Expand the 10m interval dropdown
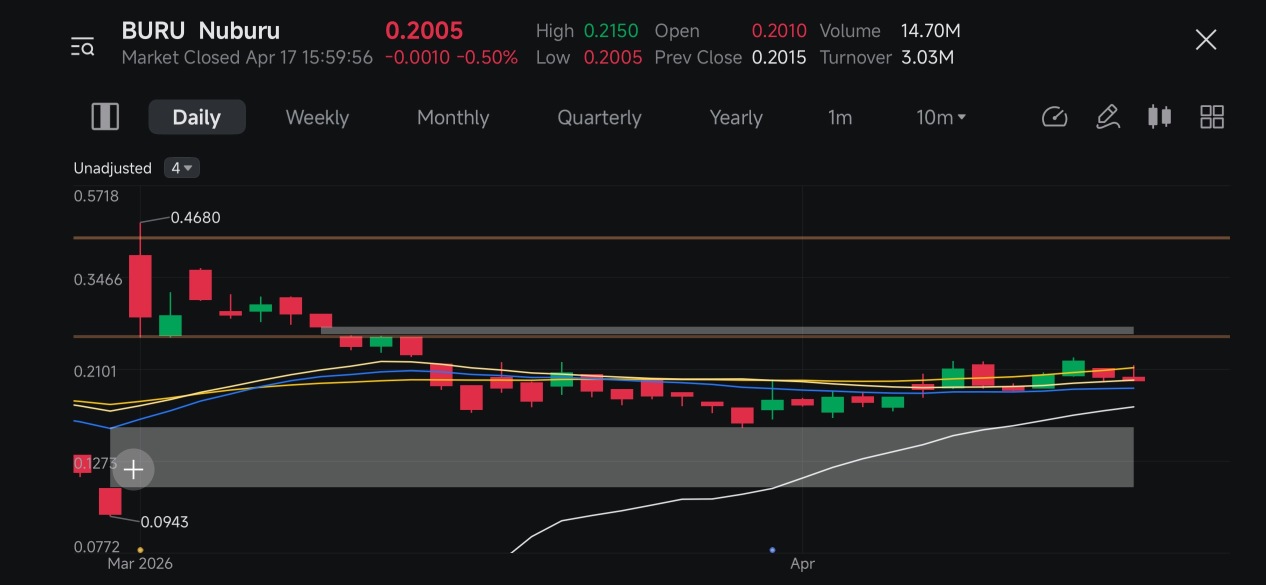This screenshot has width=1266, height=585. coord(941,117)
